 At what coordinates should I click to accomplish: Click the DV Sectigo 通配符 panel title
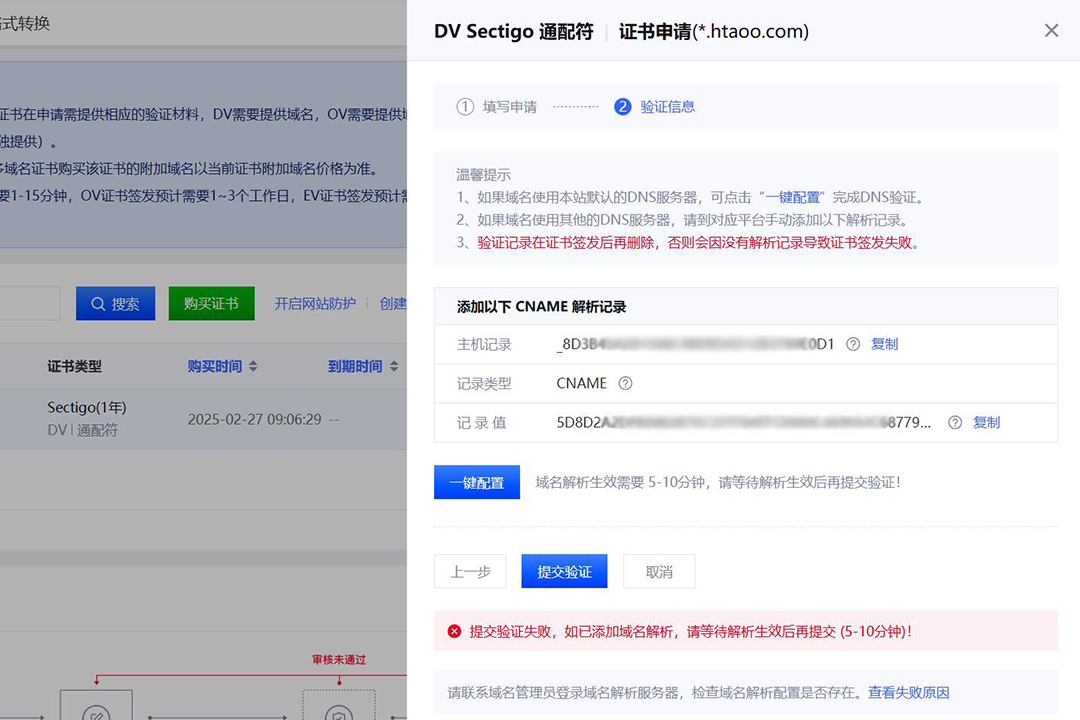click(x=513, y=31)
